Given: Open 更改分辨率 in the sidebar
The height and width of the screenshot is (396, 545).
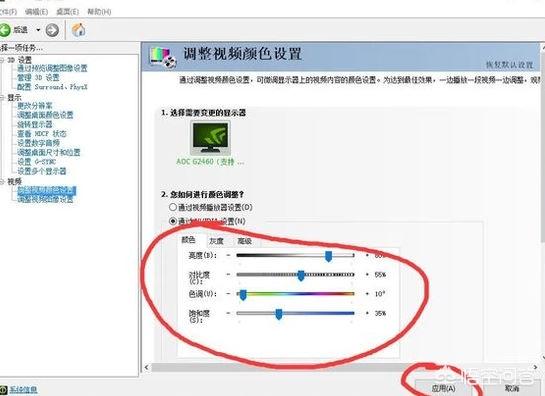Looking at the screenshot, I should (35, 106).
